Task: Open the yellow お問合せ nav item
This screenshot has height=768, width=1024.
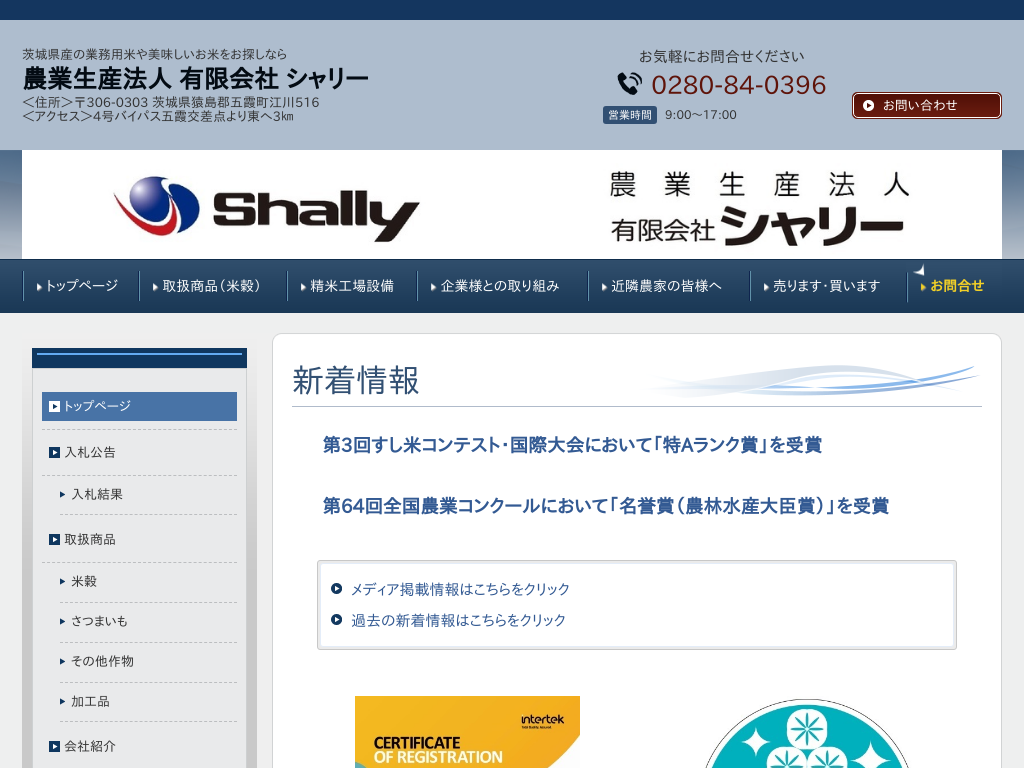Action: point(952,286)
